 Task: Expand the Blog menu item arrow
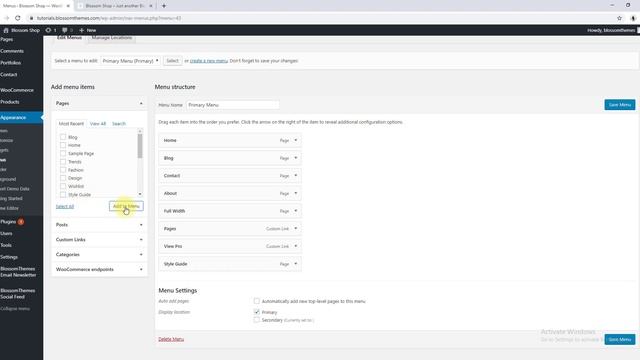tap(296, 158)
